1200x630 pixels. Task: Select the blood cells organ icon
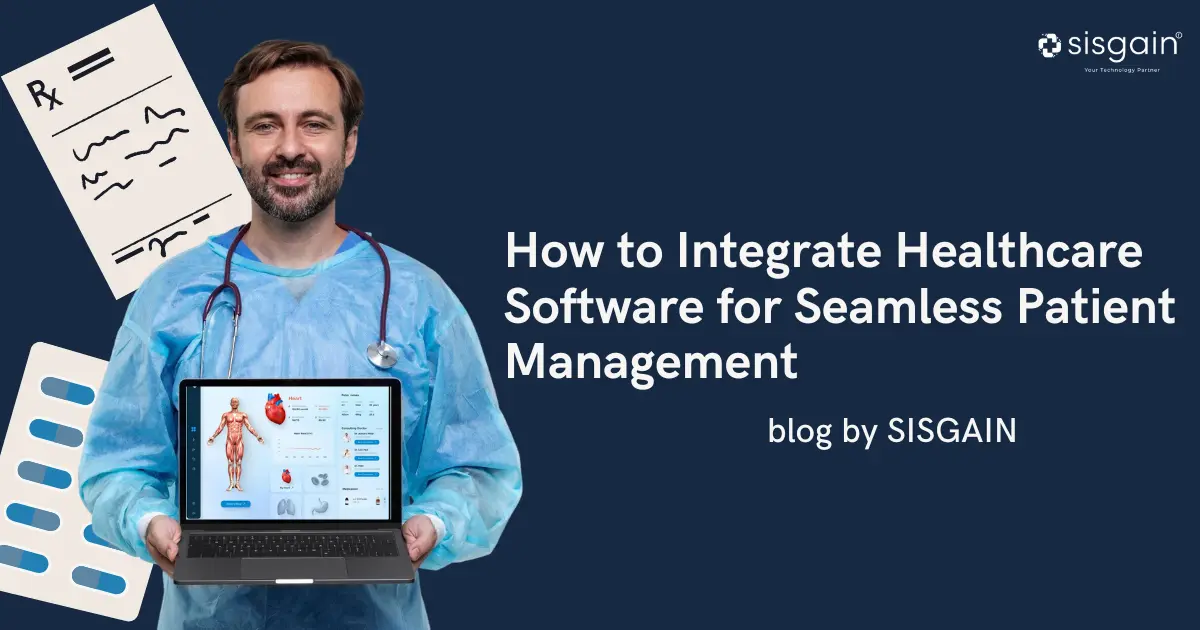(321, 478)
